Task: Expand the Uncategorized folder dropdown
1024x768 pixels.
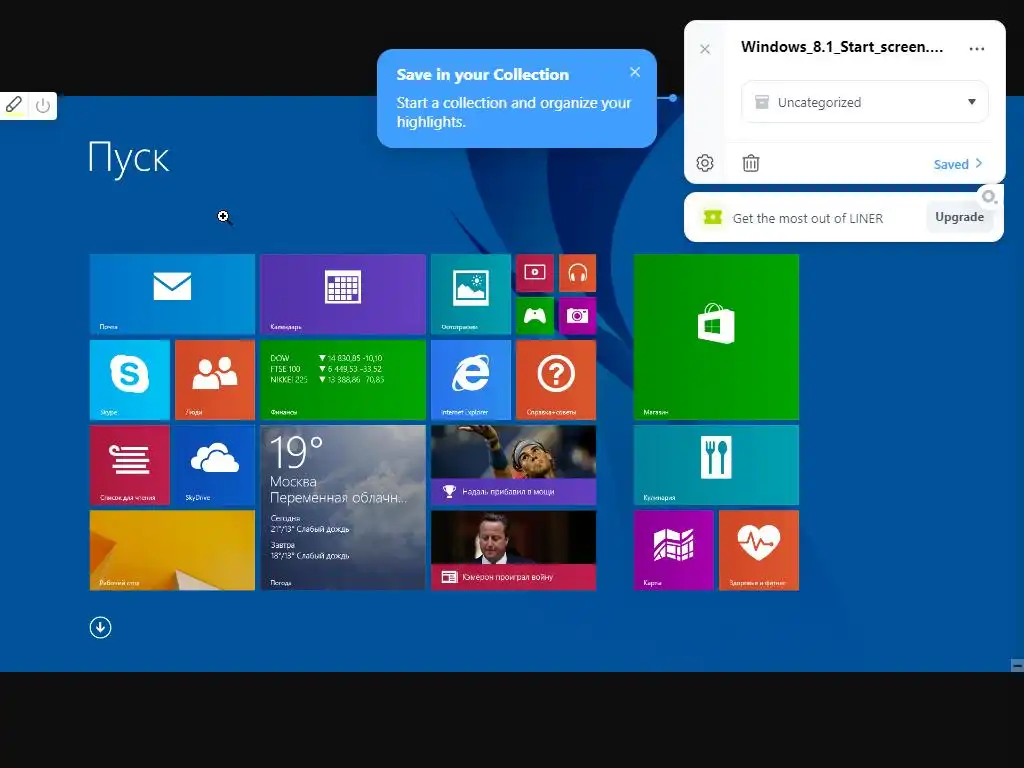Action: pyautogui.click(x=864, y=102)
